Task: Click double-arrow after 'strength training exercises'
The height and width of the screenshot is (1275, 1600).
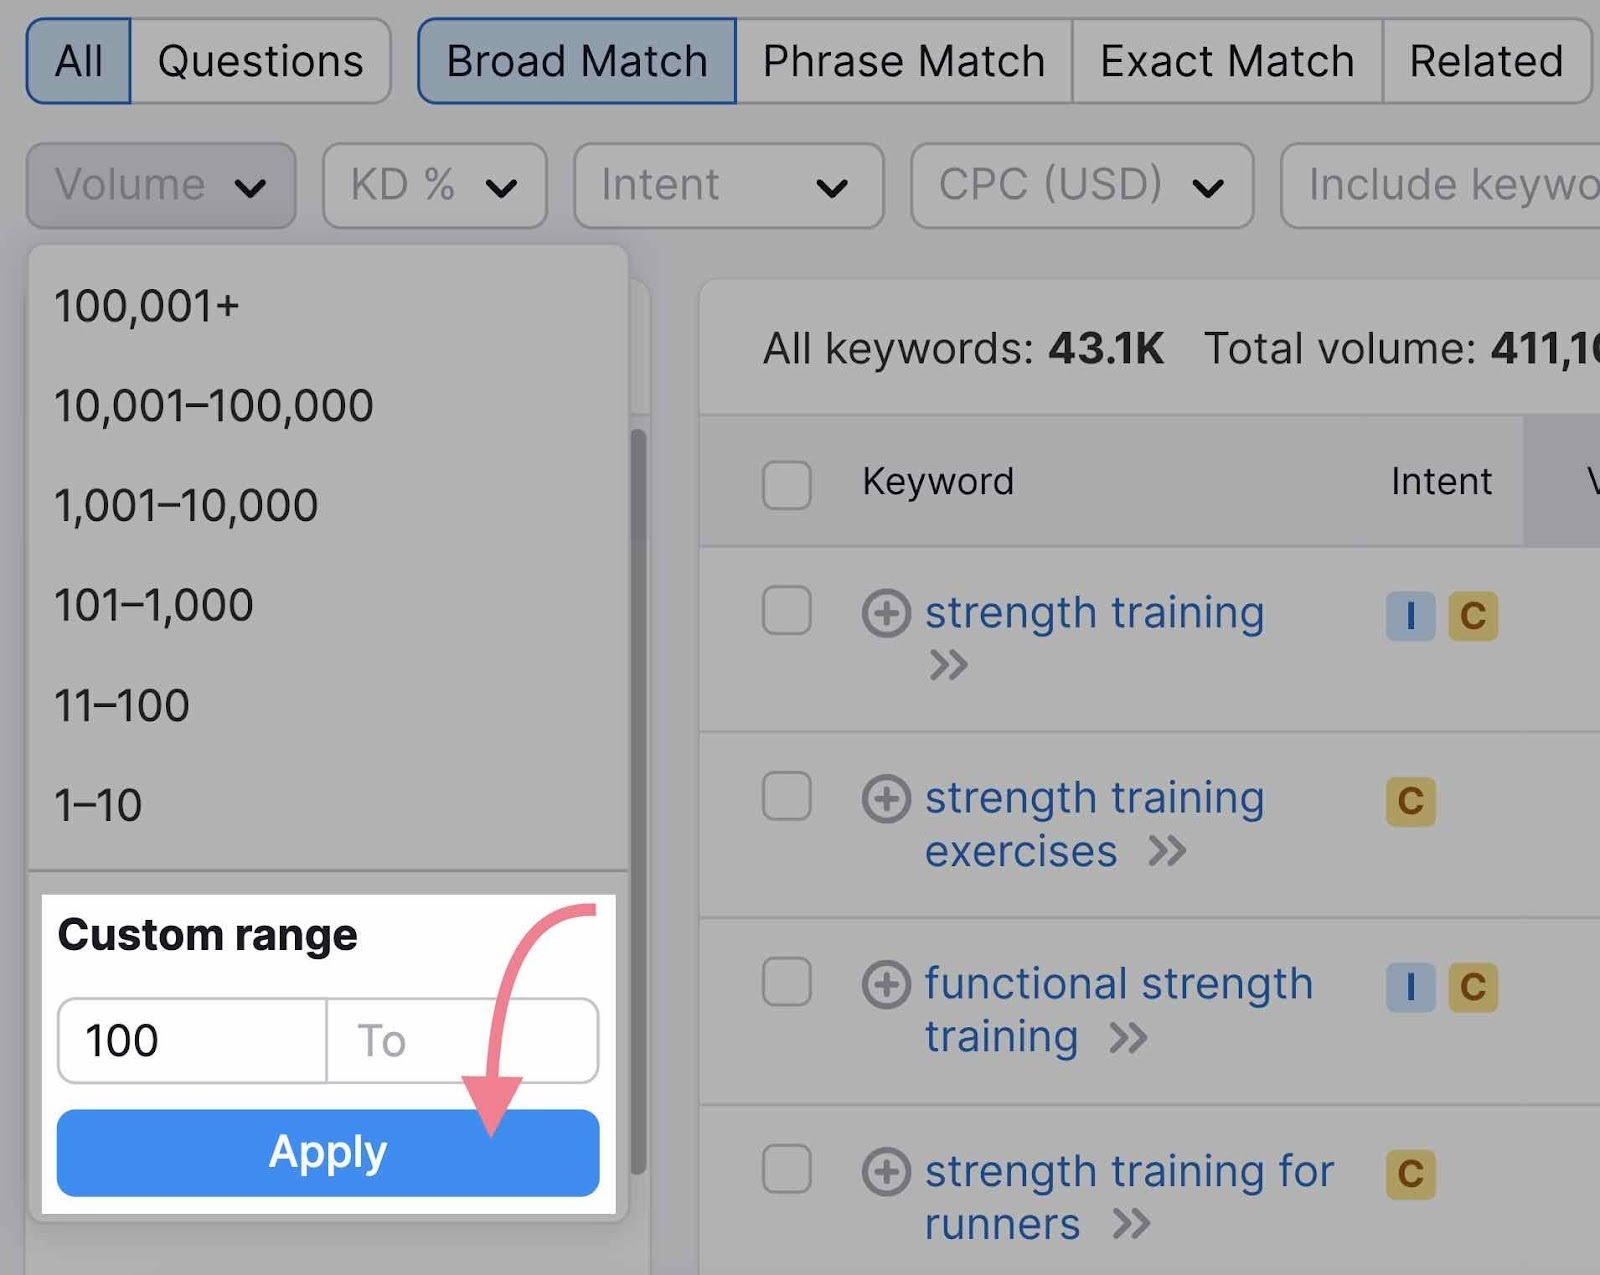Action: coord(1167,852)
